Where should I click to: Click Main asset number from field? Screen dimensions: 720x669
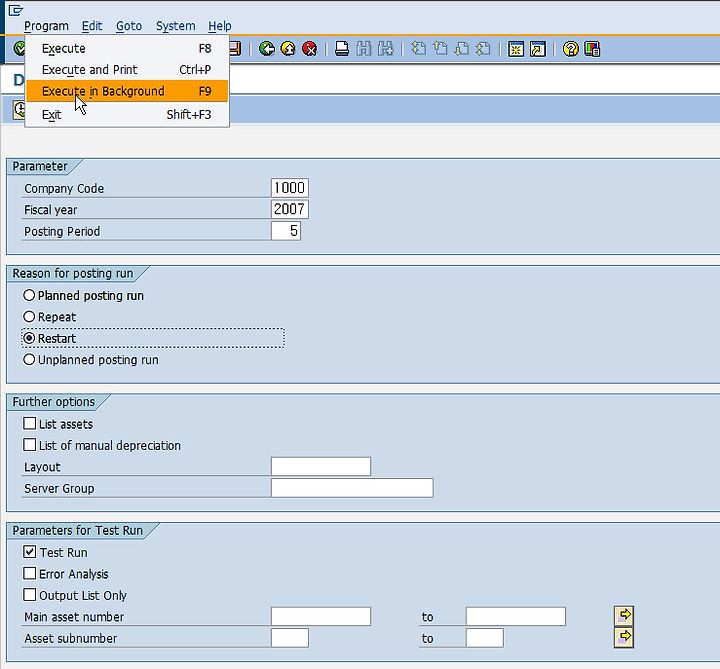321,616
